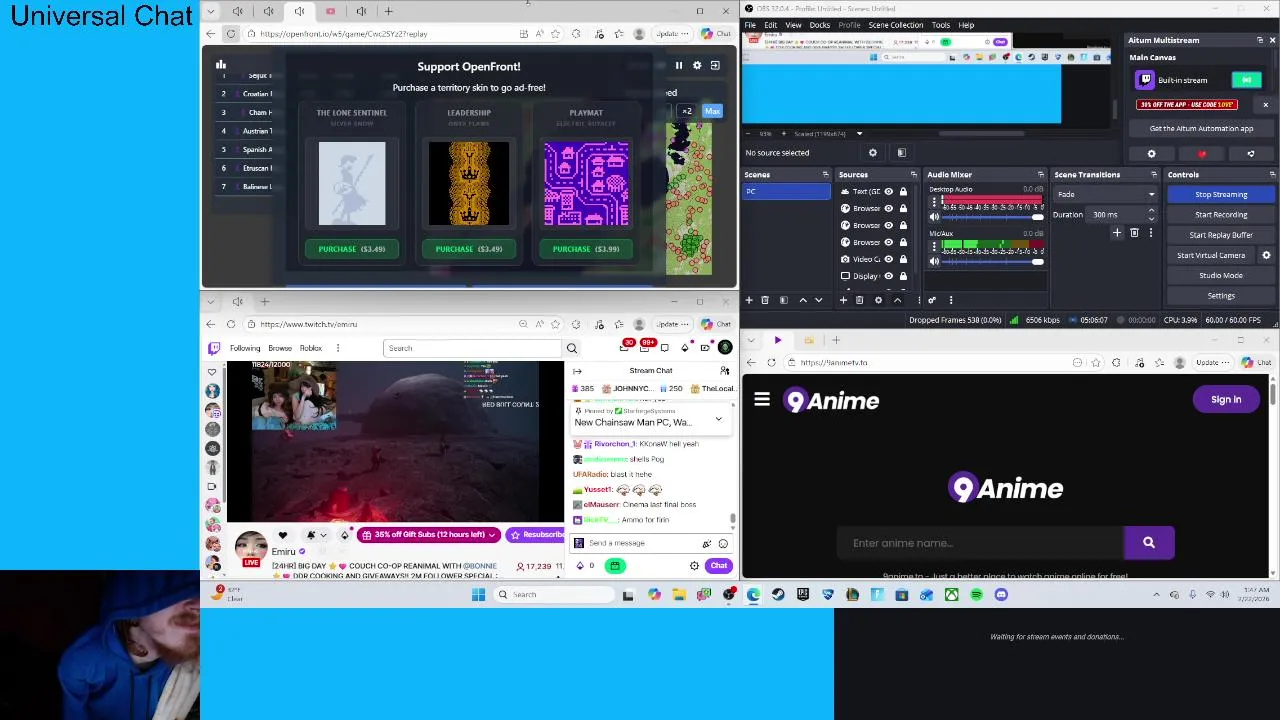The image size is (1280, 720).
Task: Open OBS Docks menu
Action: coord(820,25)
